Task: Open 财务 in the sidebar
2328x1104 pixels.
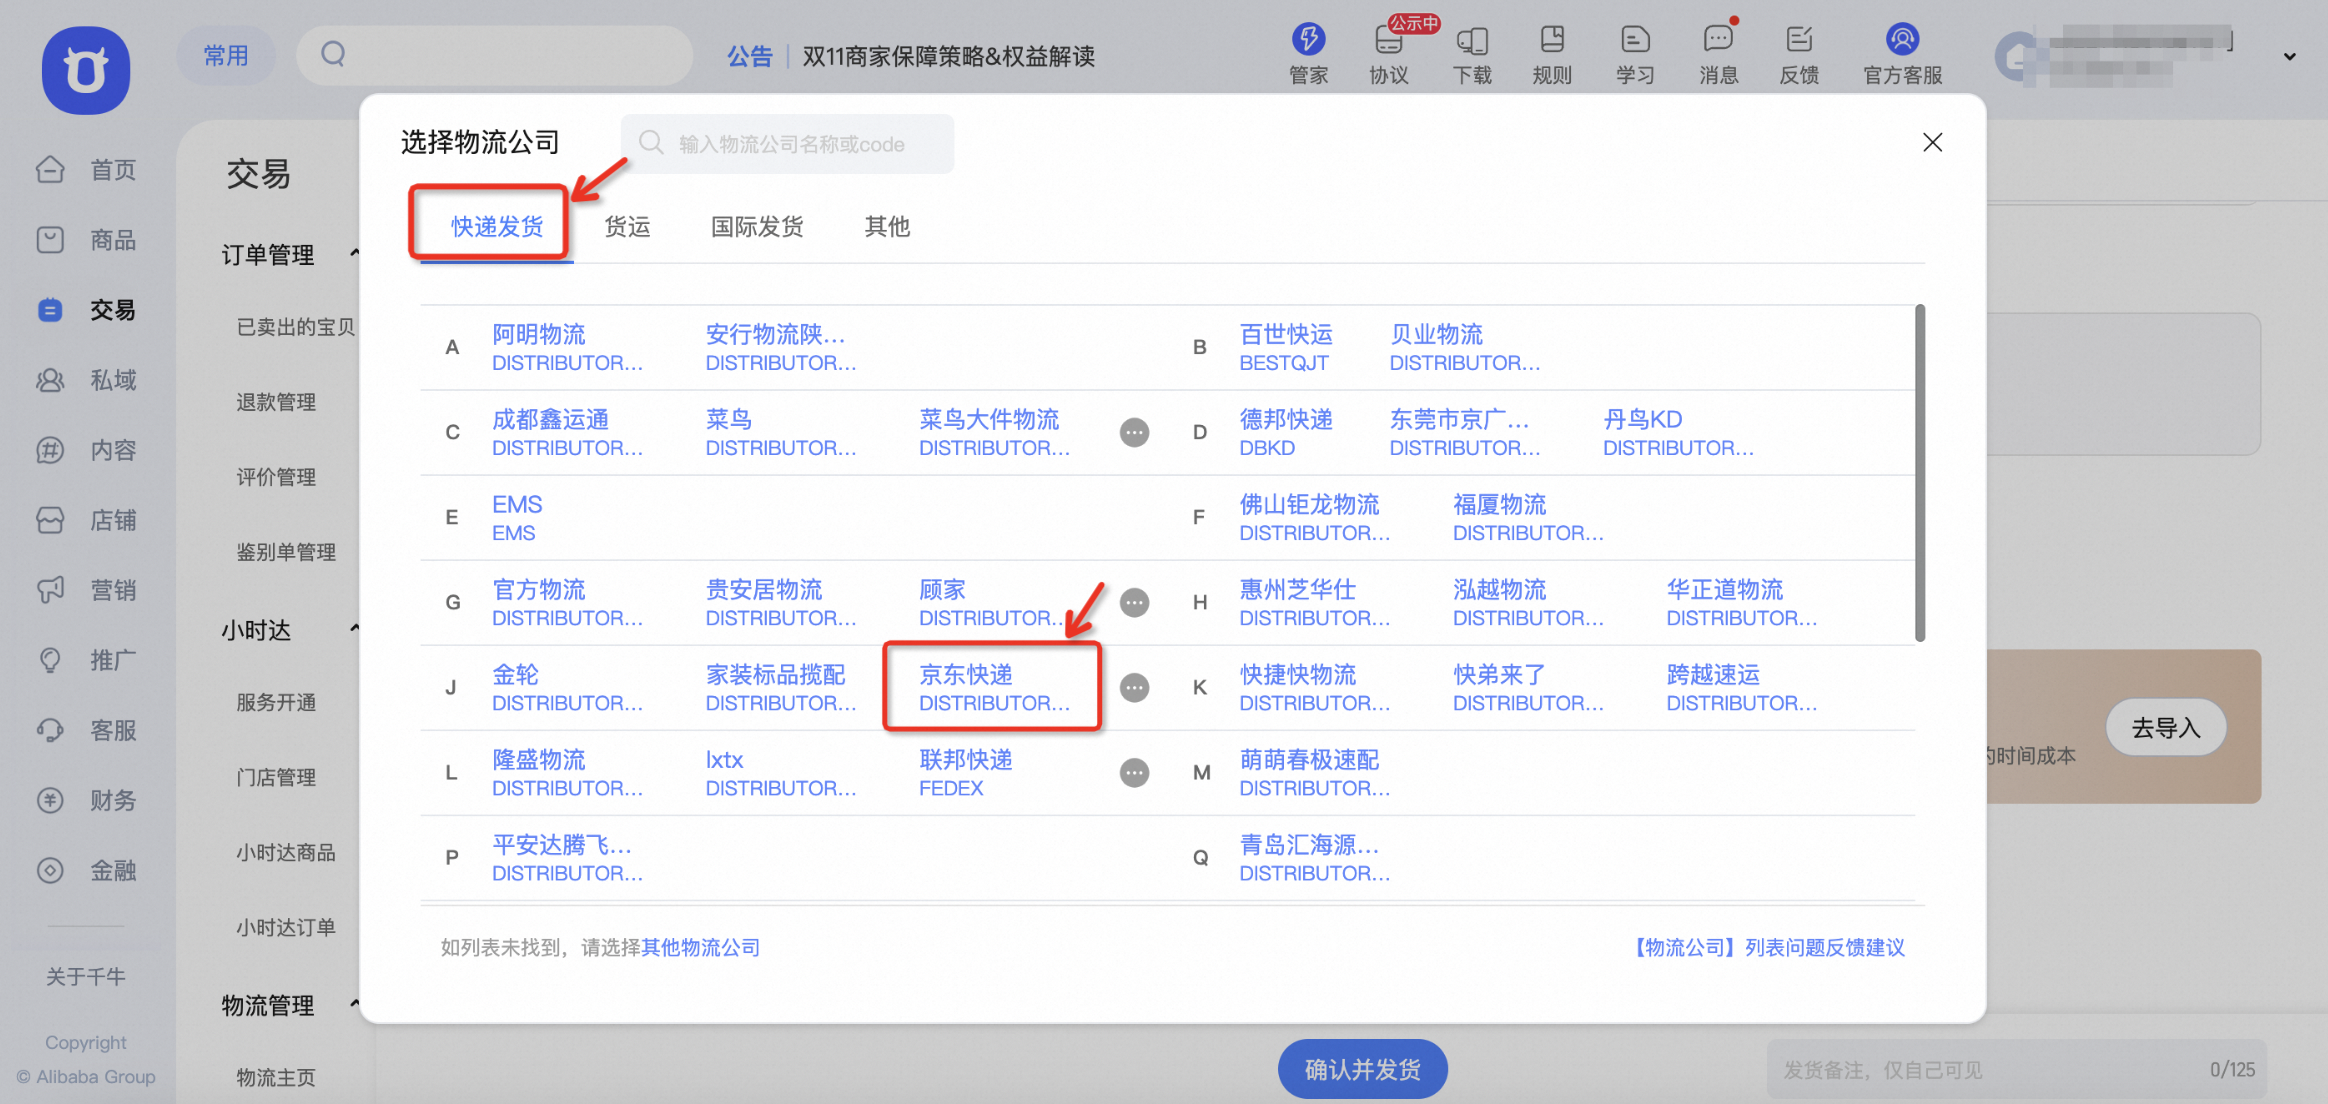Action: pyautogui.click(x=86, y=800)
